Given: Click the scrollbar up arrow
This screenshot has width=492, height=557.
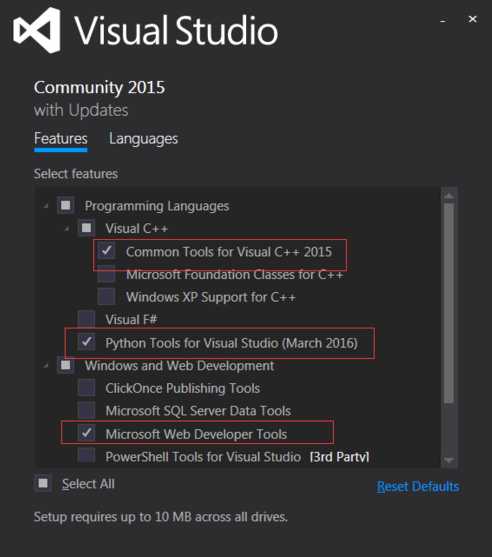Looking at the screenshot, I should (x=449, y=196).
